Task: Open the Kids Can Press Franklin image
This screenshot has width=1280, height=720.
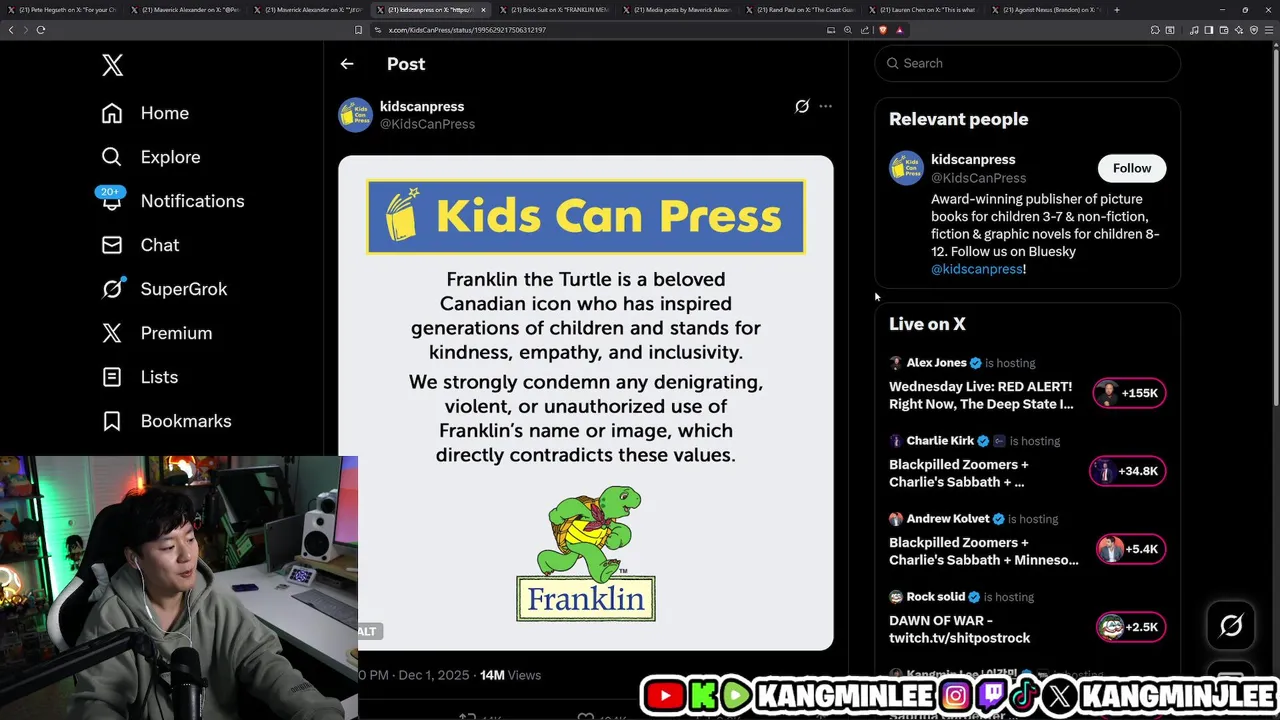Action: click(x=586, y=403)
